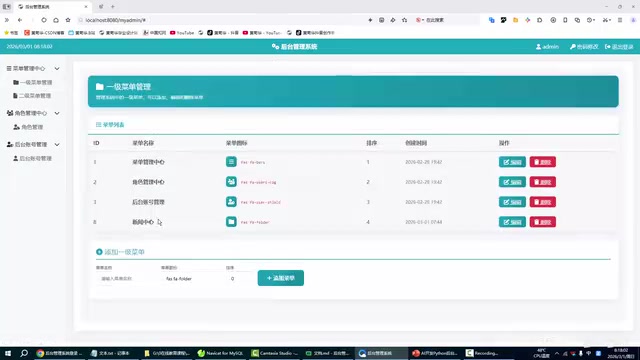Click the browser hamburger menu icon

tap(620, 20)
